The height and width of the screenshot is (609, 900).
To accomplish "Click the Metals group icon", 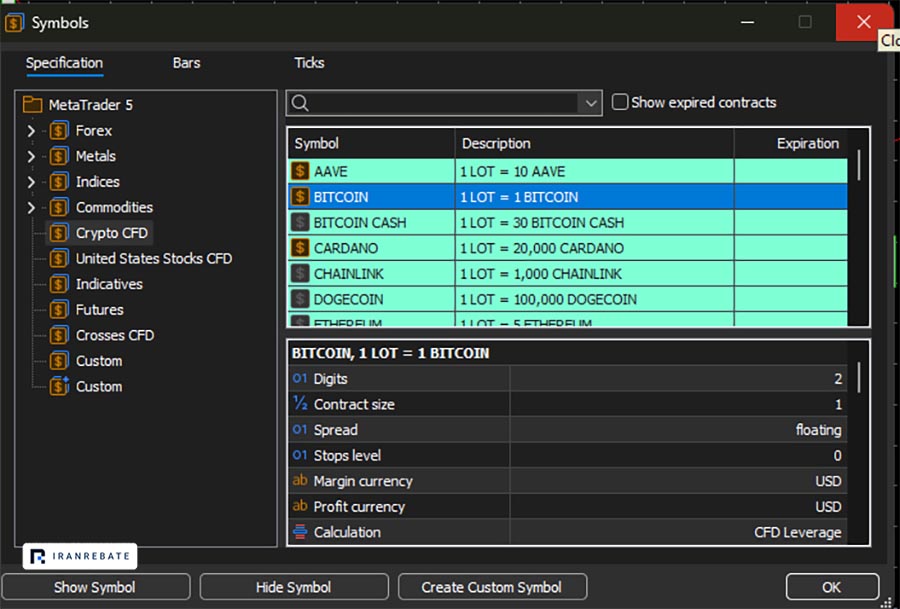I will [x=59, y=156].
